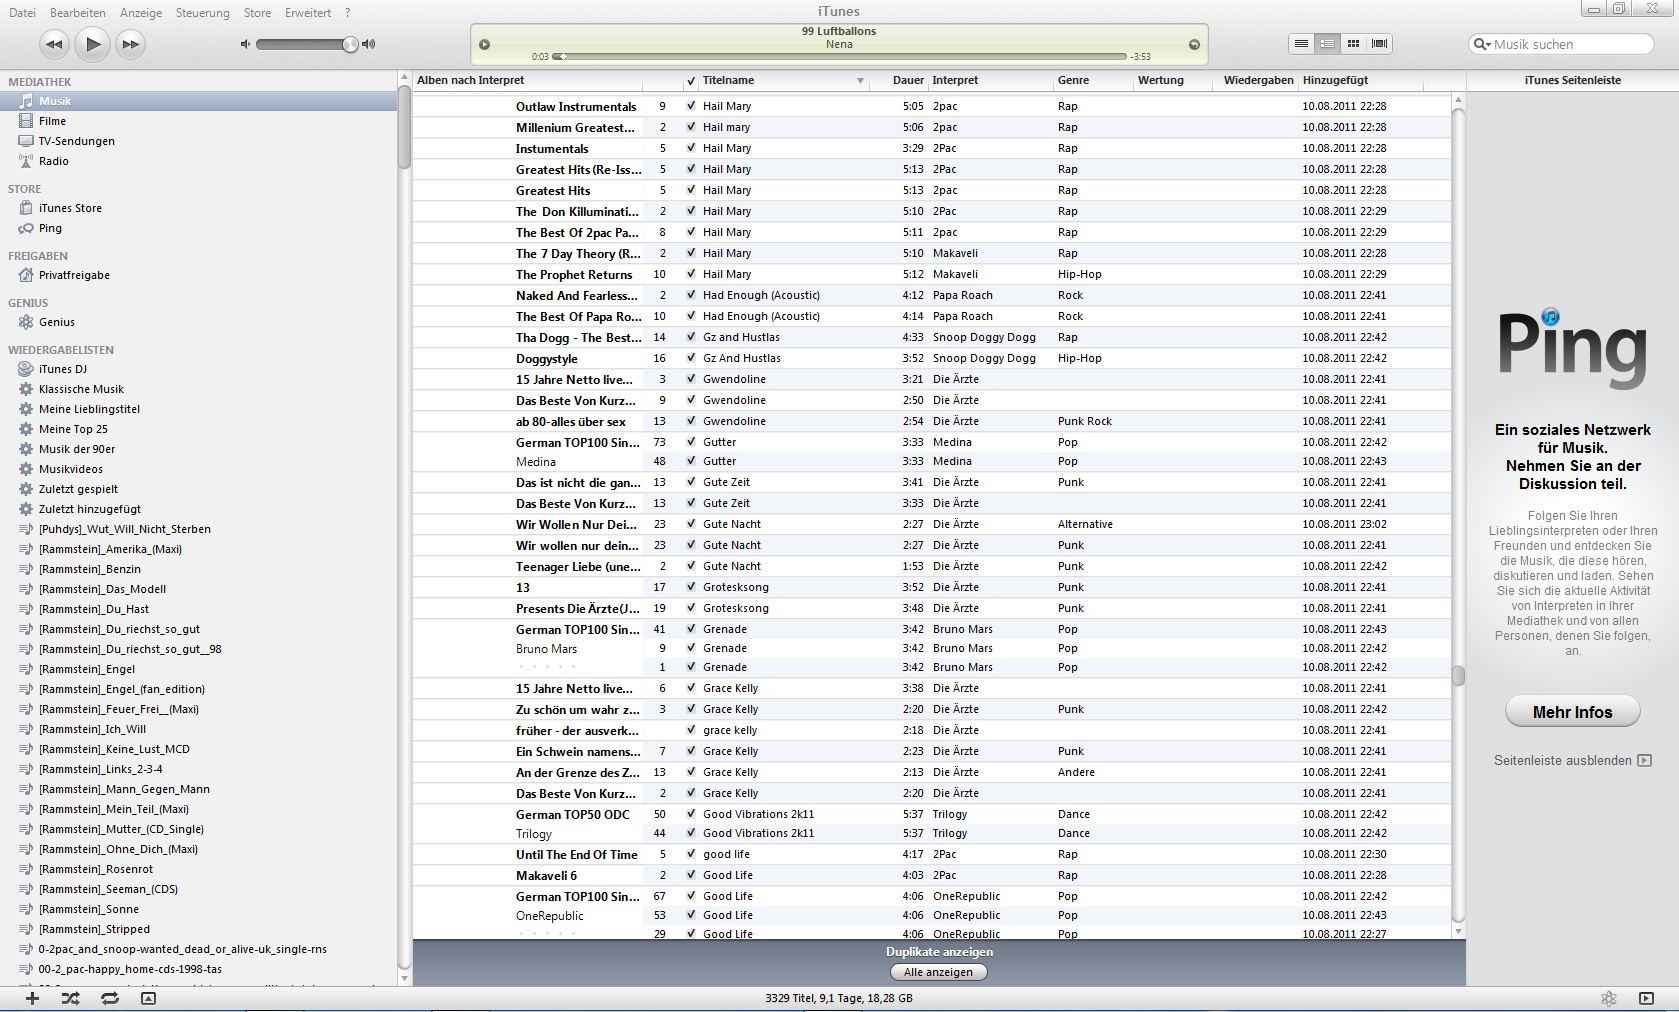Switch to song list view
The width and height of the screenshot is (1679, 1012).
1301,44
